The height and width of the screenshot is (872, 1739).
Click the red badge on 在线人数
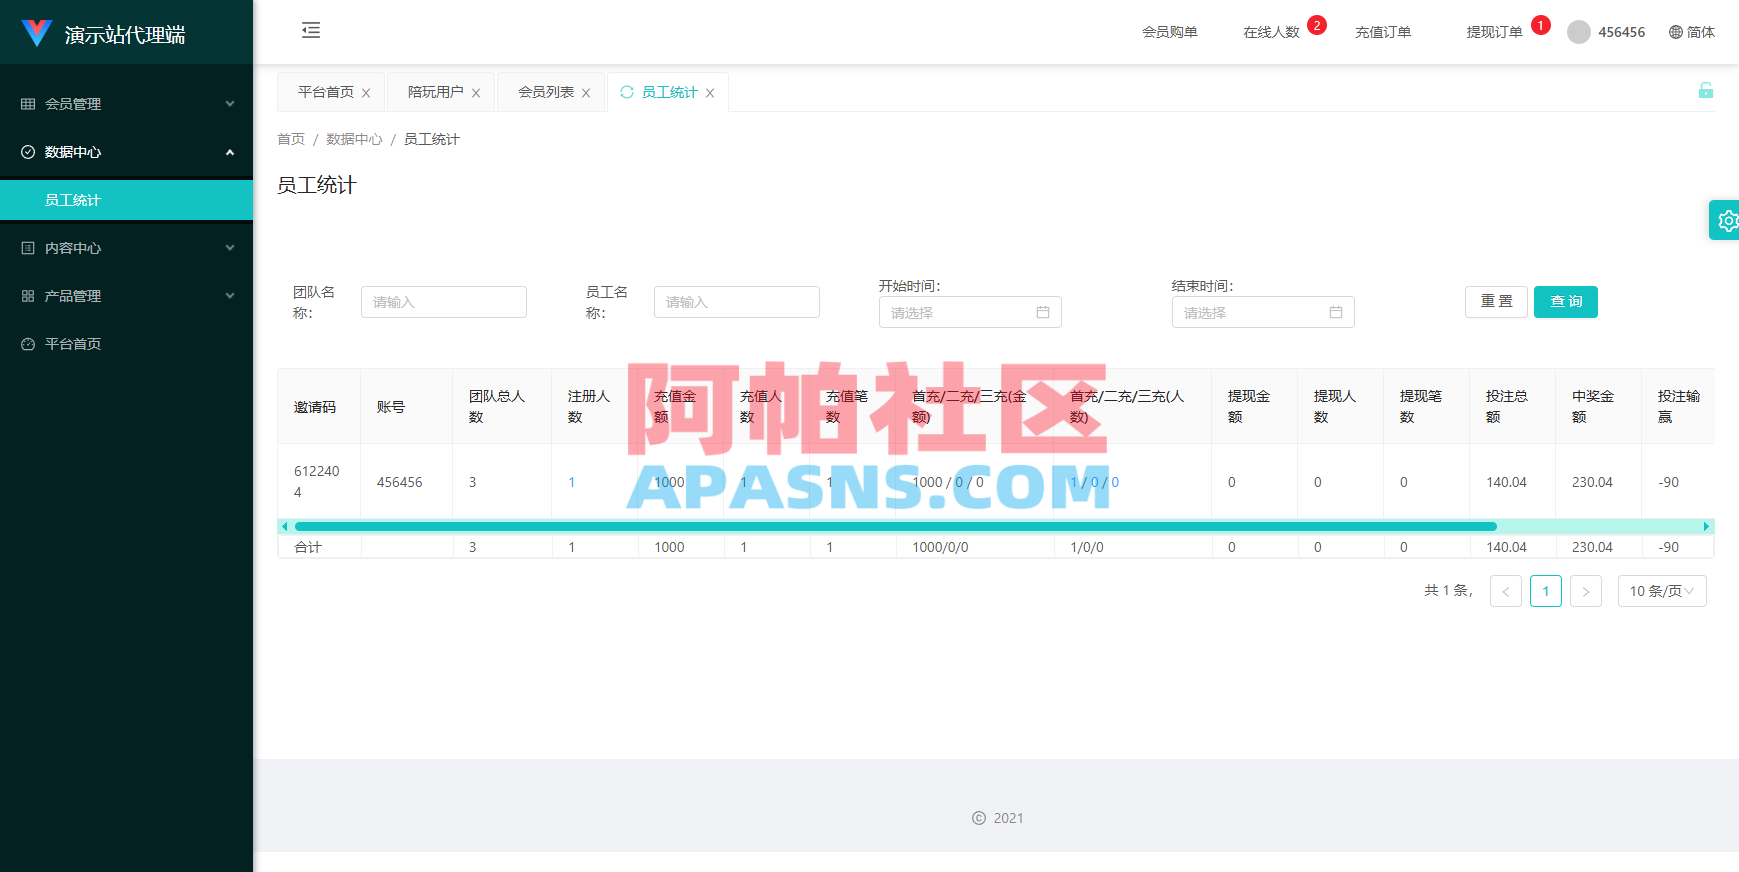pyautogui.click(x=1317, y=25)
